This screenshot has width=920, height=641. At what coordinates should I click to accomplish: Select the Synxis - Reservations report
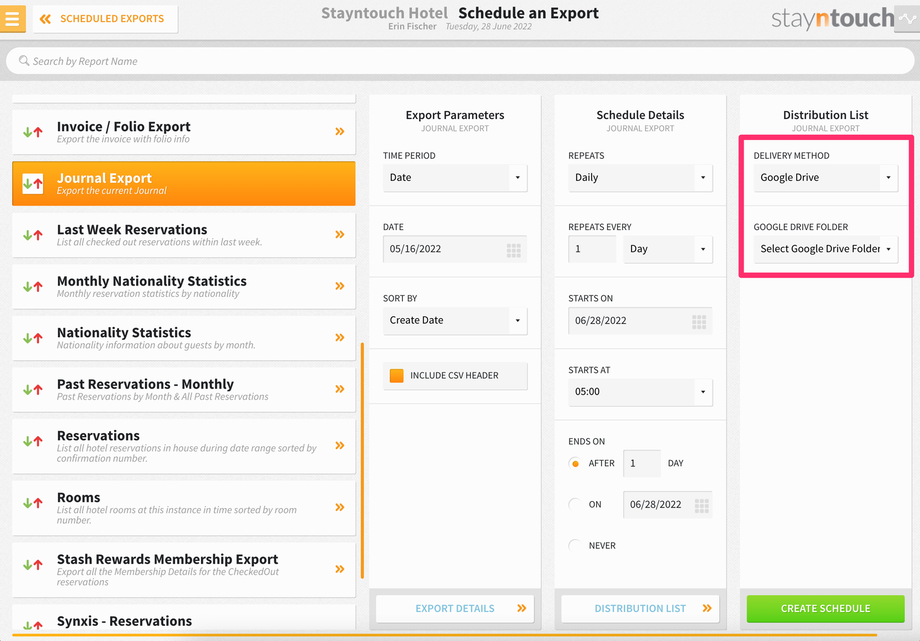click(184, 618)
